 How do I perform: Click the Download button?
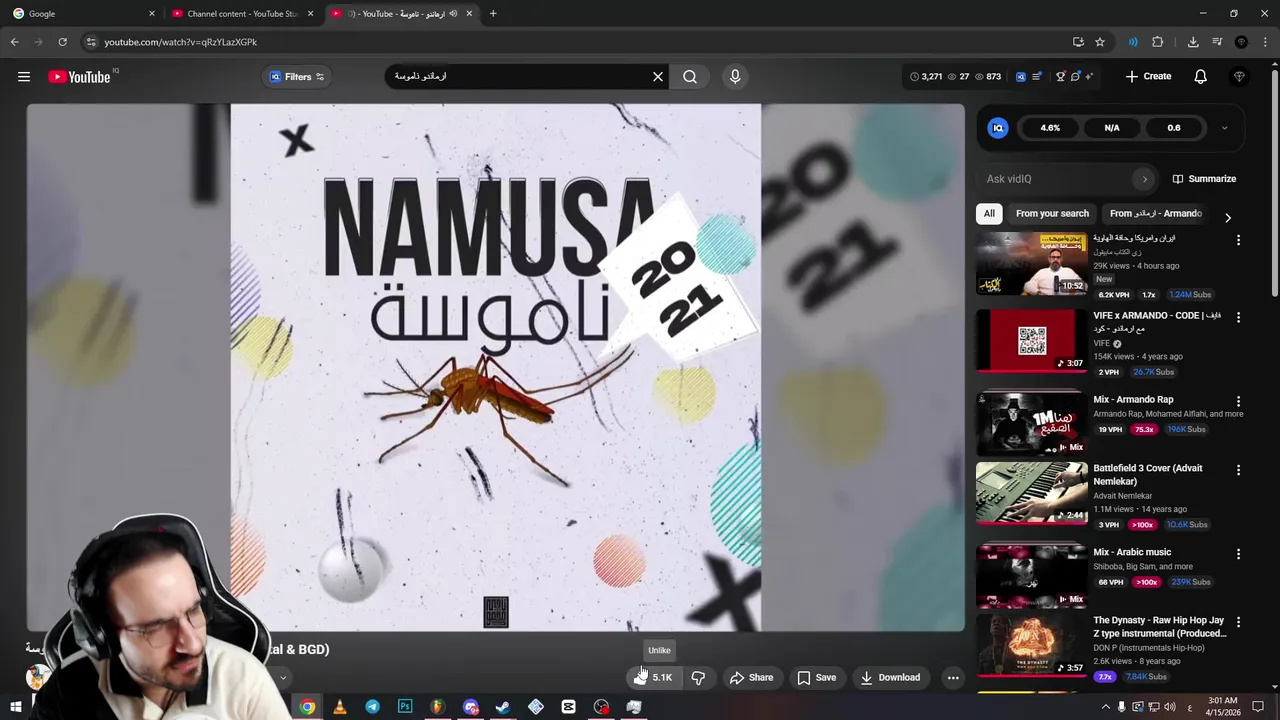click(890, 678)
